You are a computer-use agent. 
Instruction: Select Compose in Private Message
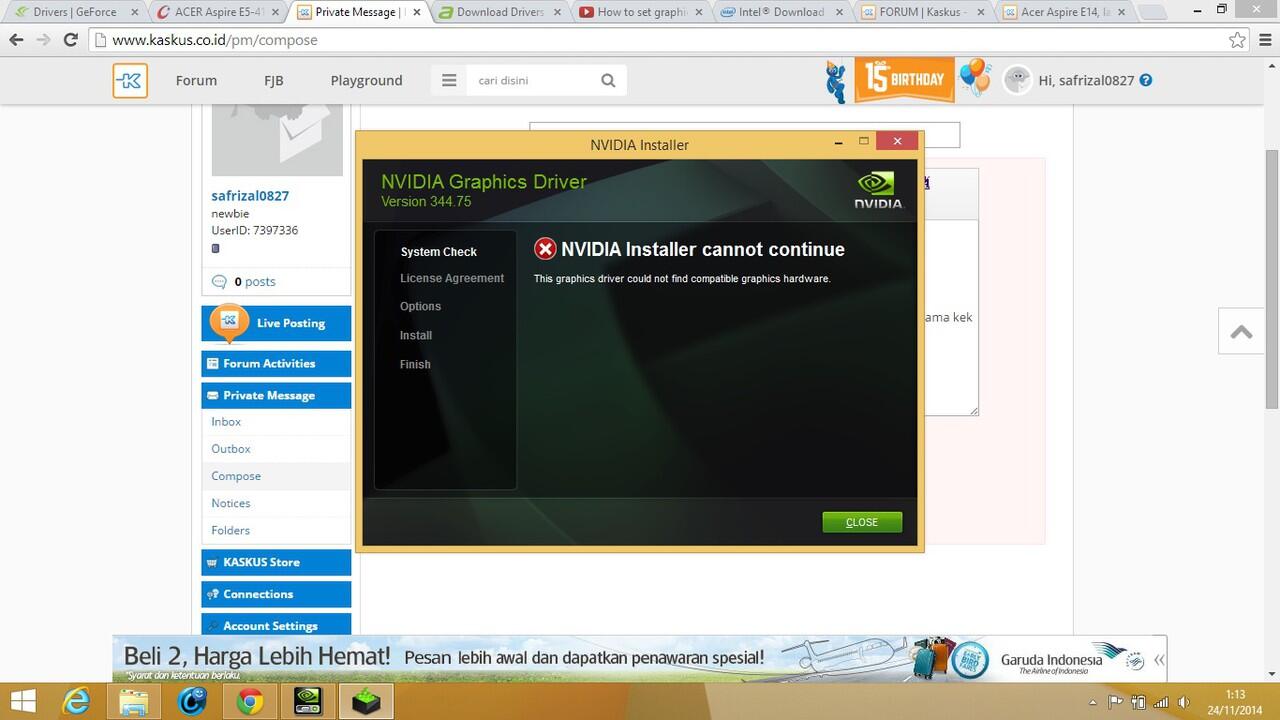pos(236,476)
